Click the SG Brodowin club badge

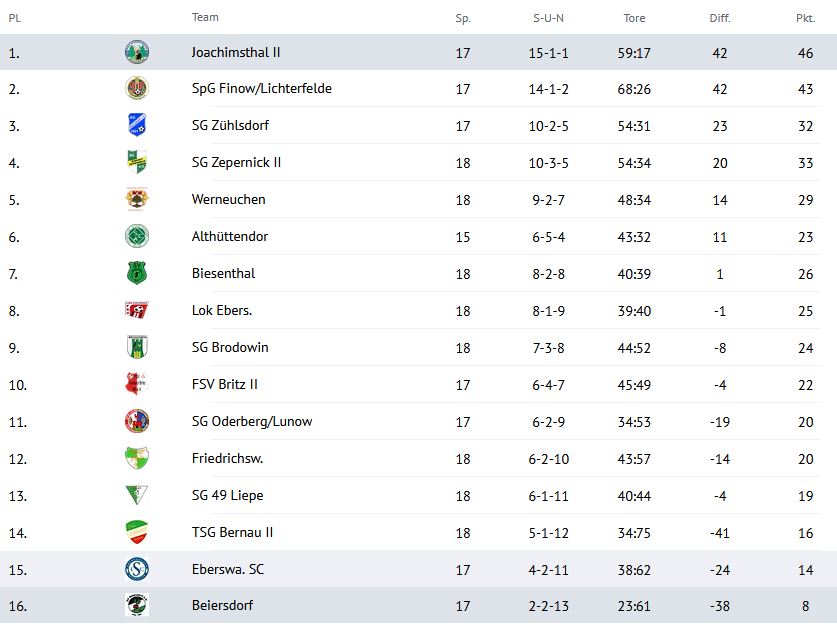137,347
